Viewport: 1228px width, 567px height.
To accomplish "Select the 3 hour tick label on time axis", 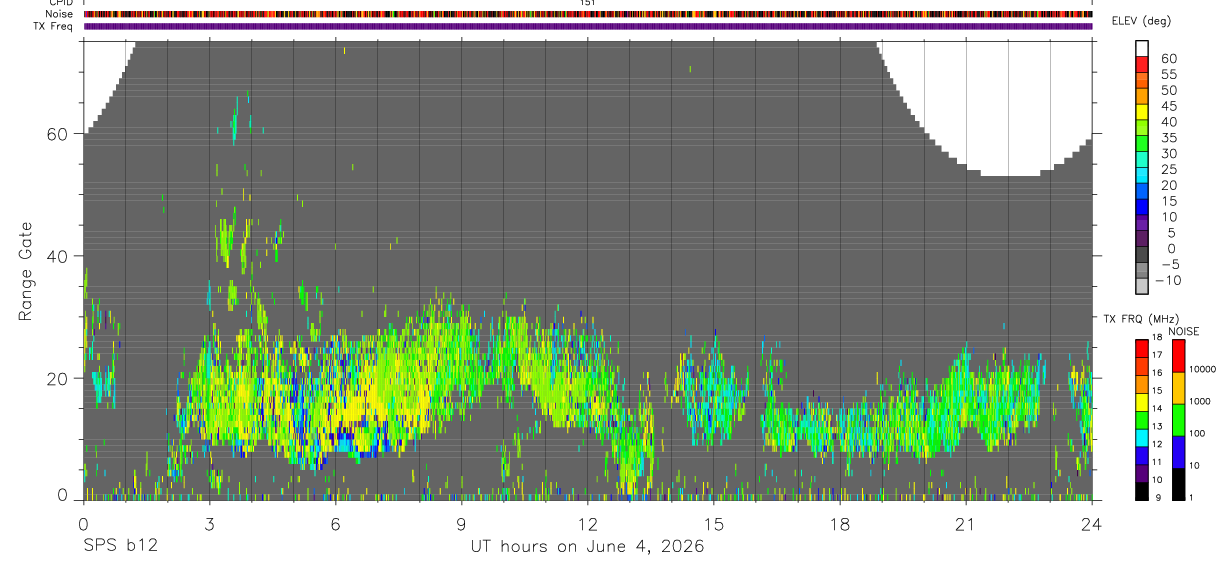I will 209,525.
